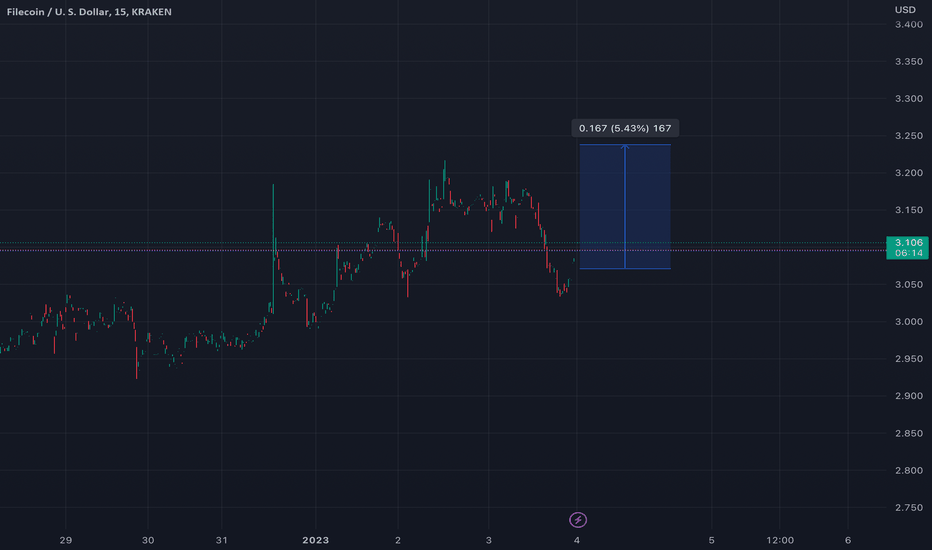Image resolution: width=932 pixels, height=550 pixels.
Task: Click the 2.900 price axis label
Action: tap(909, 396)
